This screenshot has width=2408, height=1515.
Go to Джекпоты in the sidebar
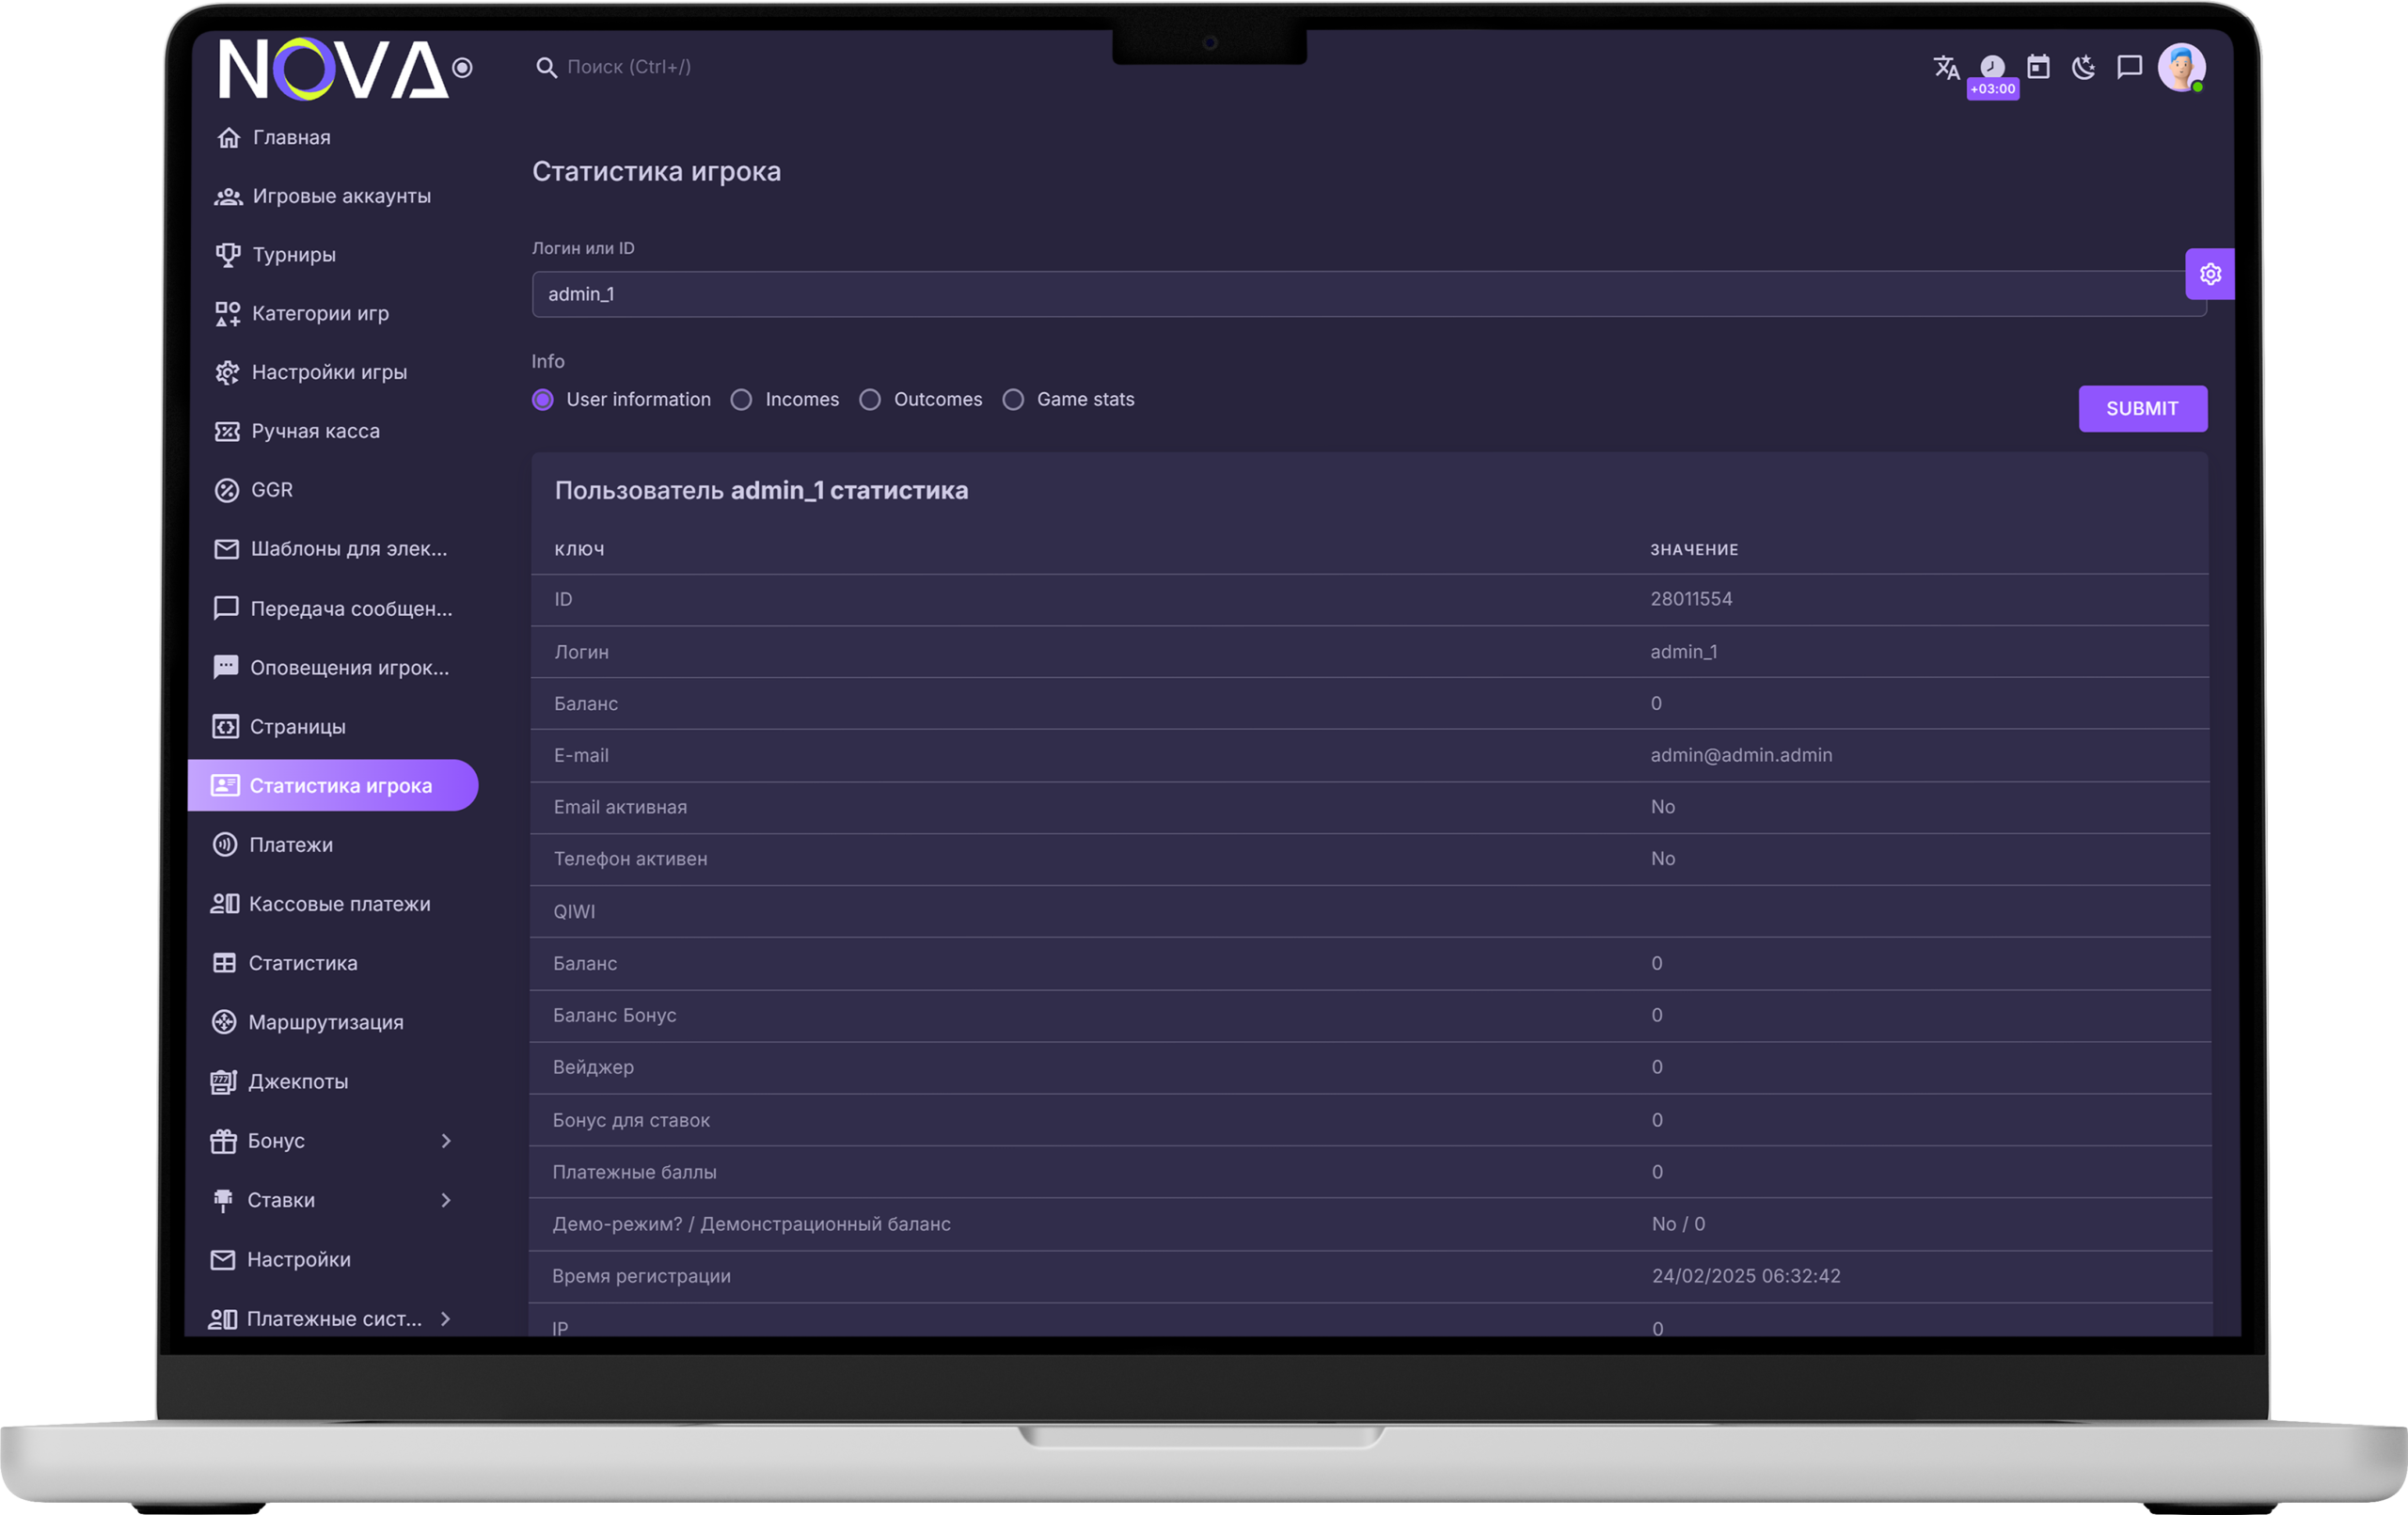[x=297, y=1082]
